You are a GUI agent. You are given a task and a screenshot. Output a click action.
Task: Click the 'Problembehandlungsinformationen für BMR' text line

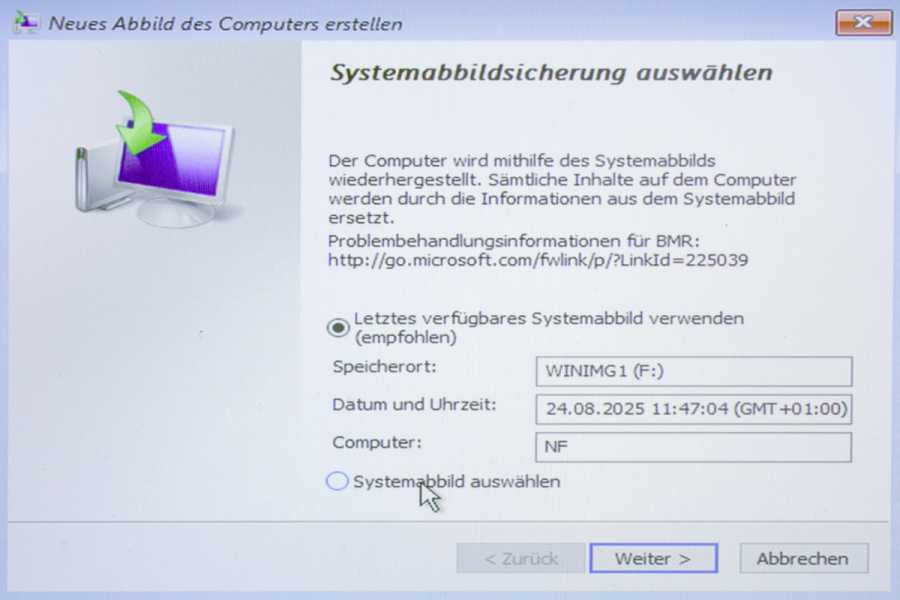[514, 241]
